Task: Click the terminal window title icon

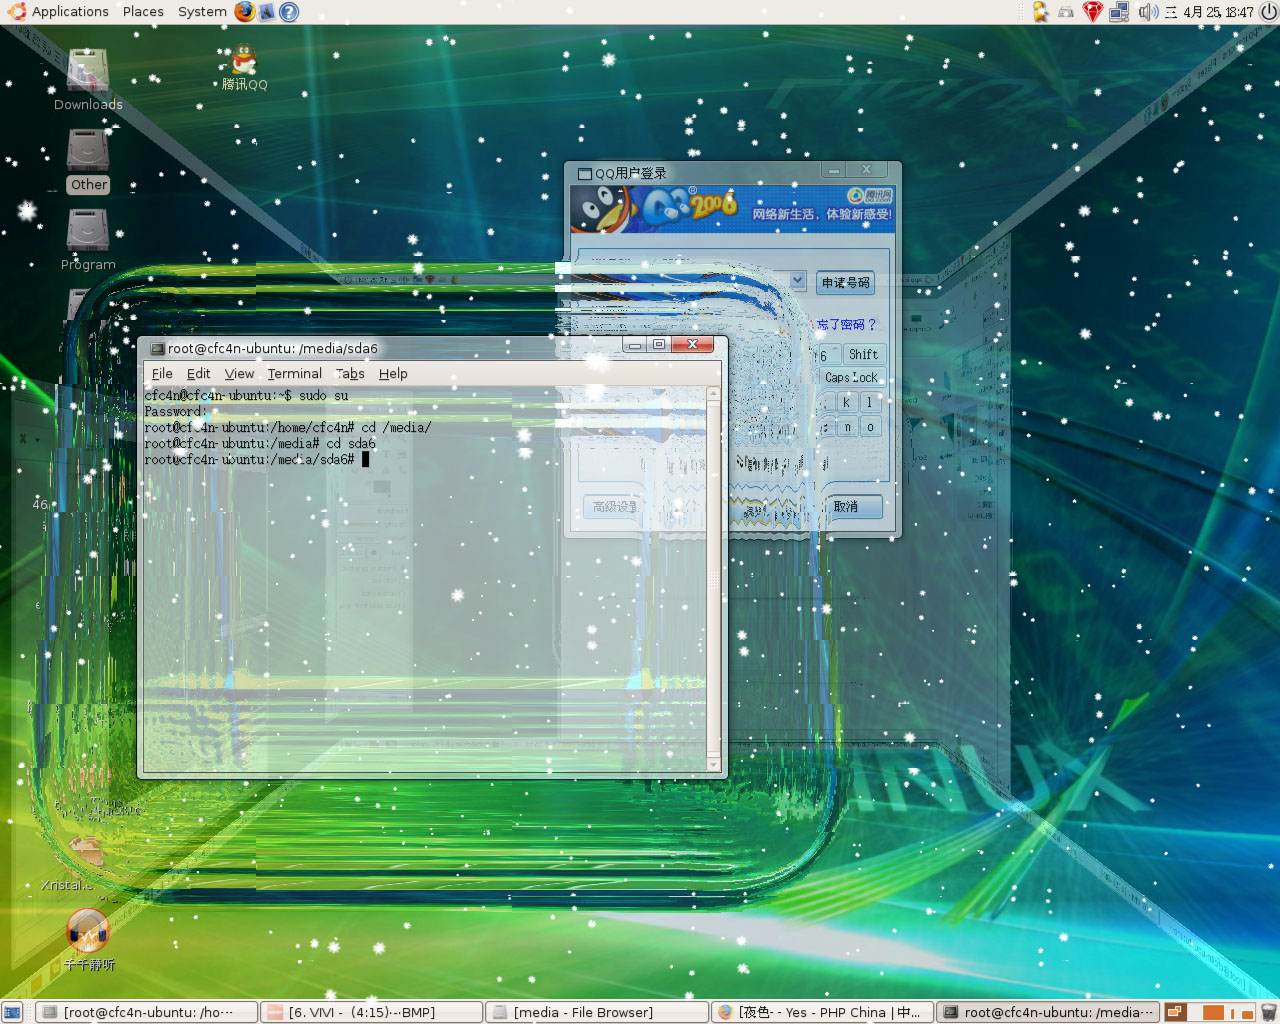Action: pyautogui.click(x=157, y=349)
